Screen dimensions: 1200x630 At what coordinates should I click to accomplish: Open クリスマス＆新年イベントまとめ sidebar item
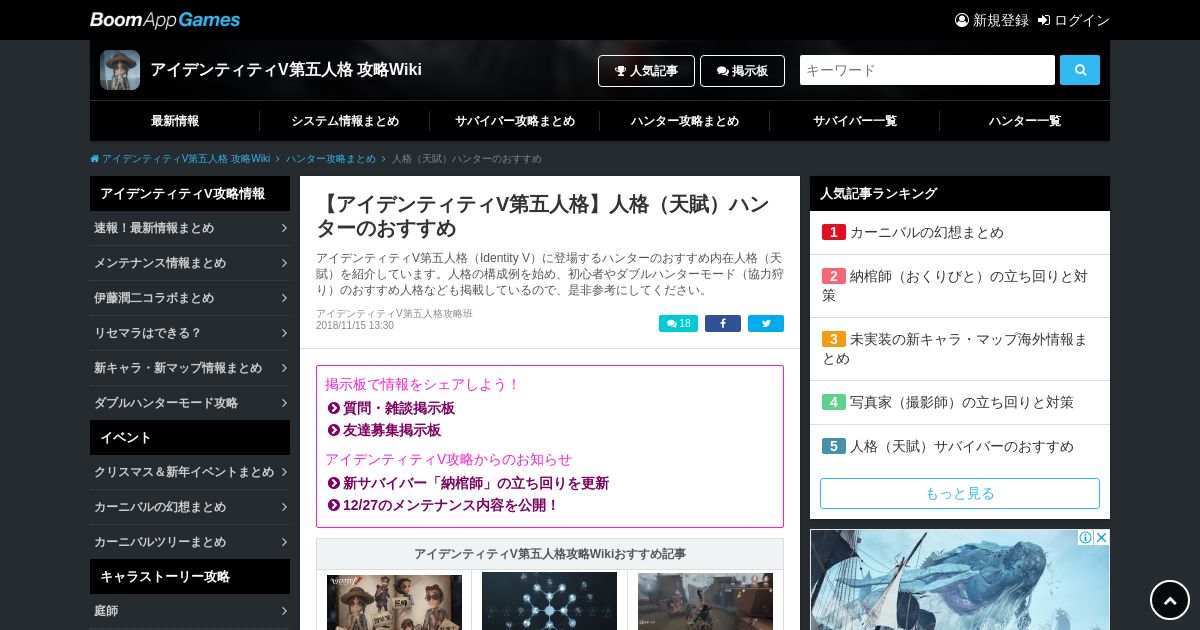click(x=190, y=472)
